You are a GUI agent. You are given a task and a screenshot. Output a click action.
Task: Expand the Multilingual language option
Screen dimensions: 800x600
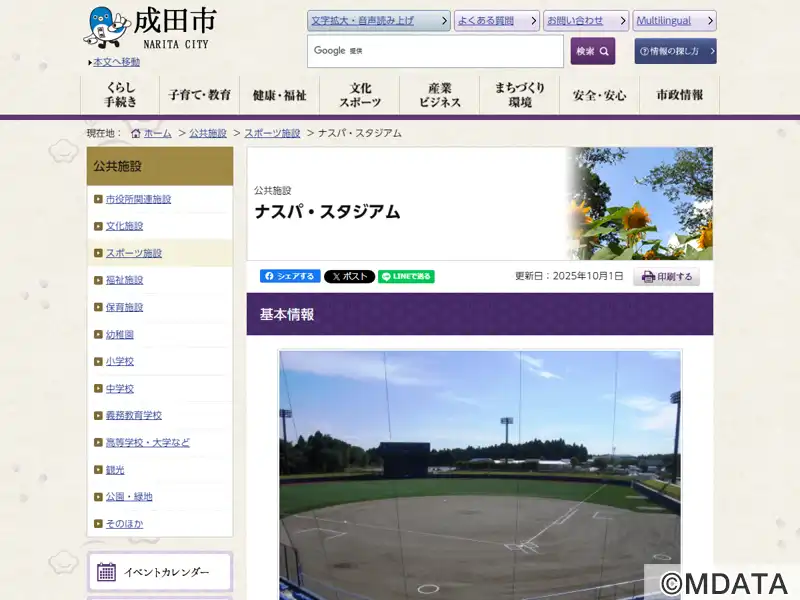coord(675,21)
